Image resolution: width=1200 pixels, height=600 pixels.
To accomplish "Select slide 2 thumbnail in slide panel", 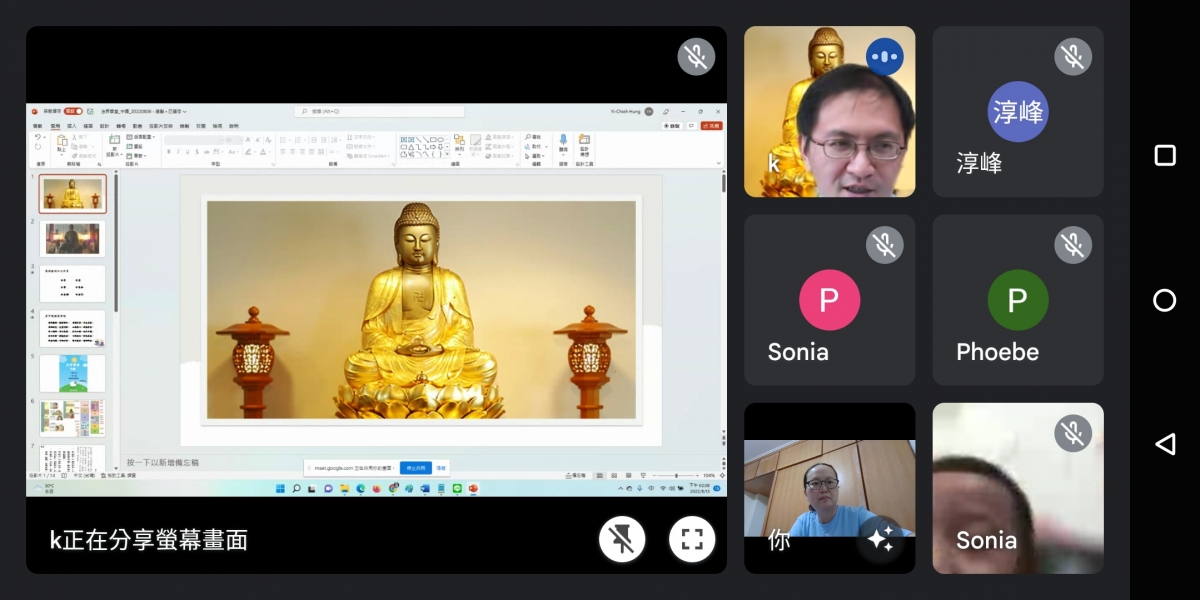I will click(x=72, y=239).
